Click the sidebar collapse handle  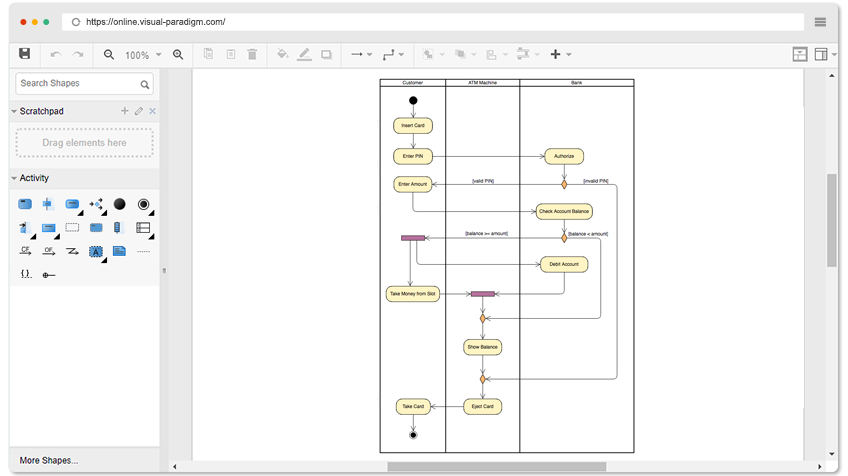pyautogui.click(x=164, y=270)
